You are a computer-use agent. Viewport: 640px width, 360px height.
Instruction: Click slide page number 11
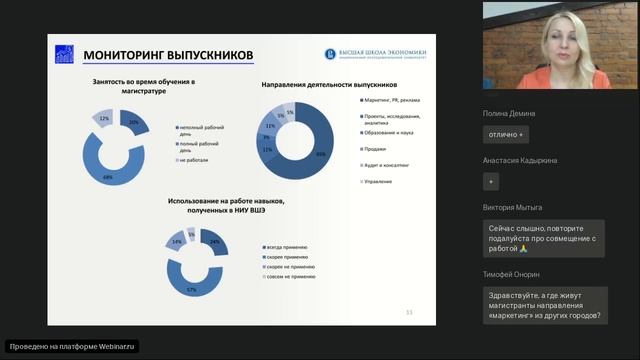pos(409,312)
